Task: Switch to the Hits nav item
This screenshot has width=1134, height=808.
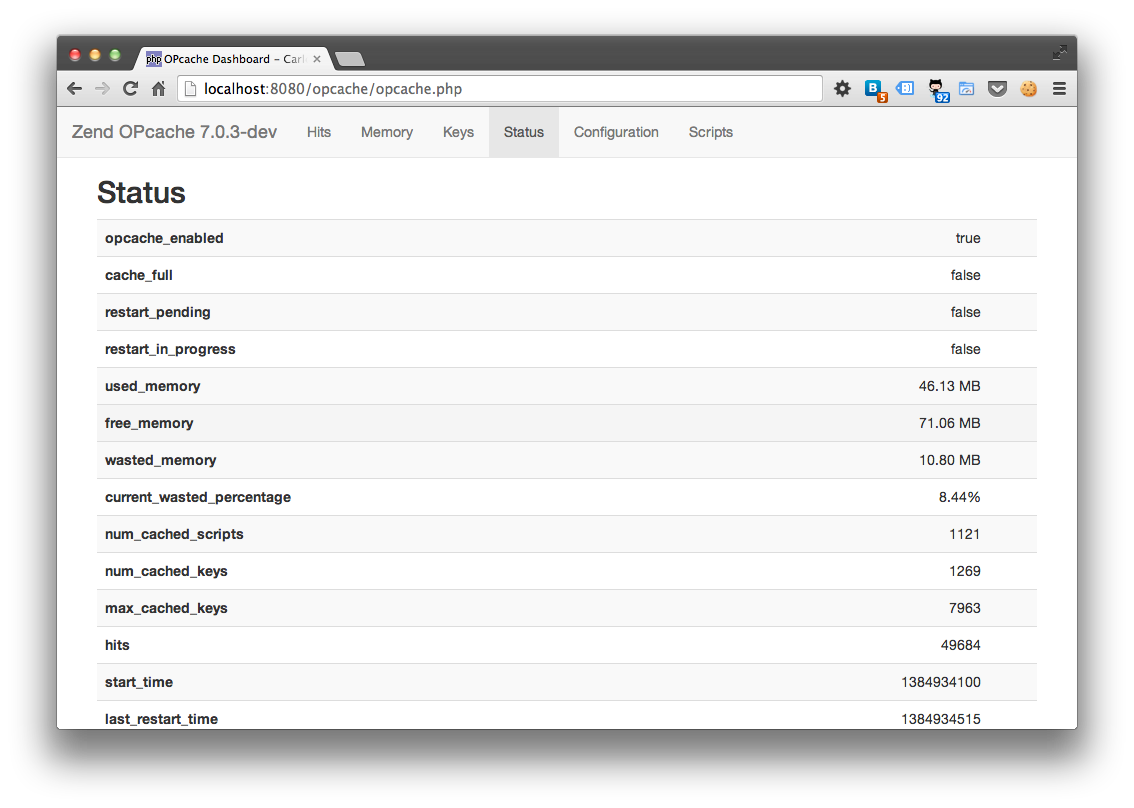Action: click(319, 132)
